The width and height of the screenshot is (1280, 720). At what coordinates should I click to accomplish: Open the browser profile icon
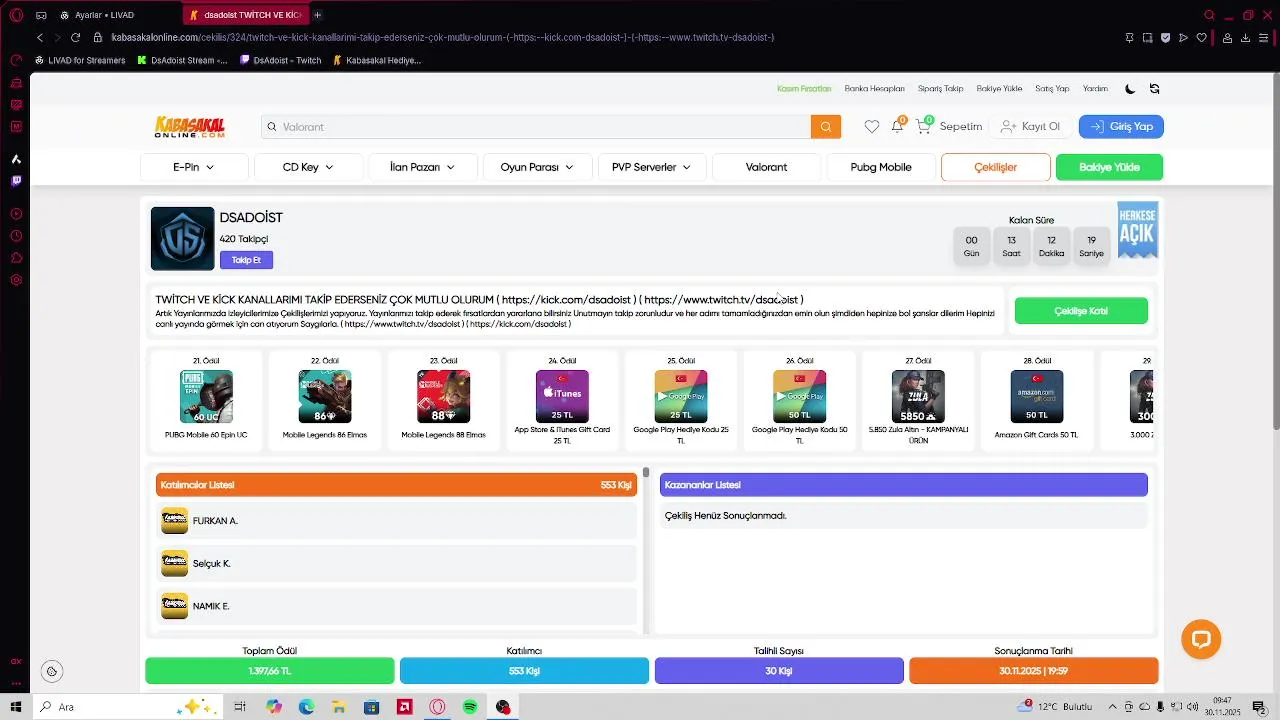[x=1227, y=38]
